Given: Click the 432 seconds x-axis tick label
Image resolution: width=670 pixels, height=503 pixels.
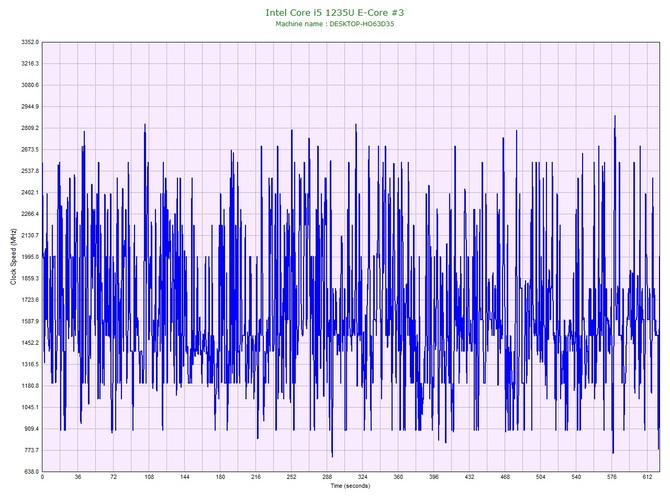Looking at the screenshot, I should pos(469,477).
